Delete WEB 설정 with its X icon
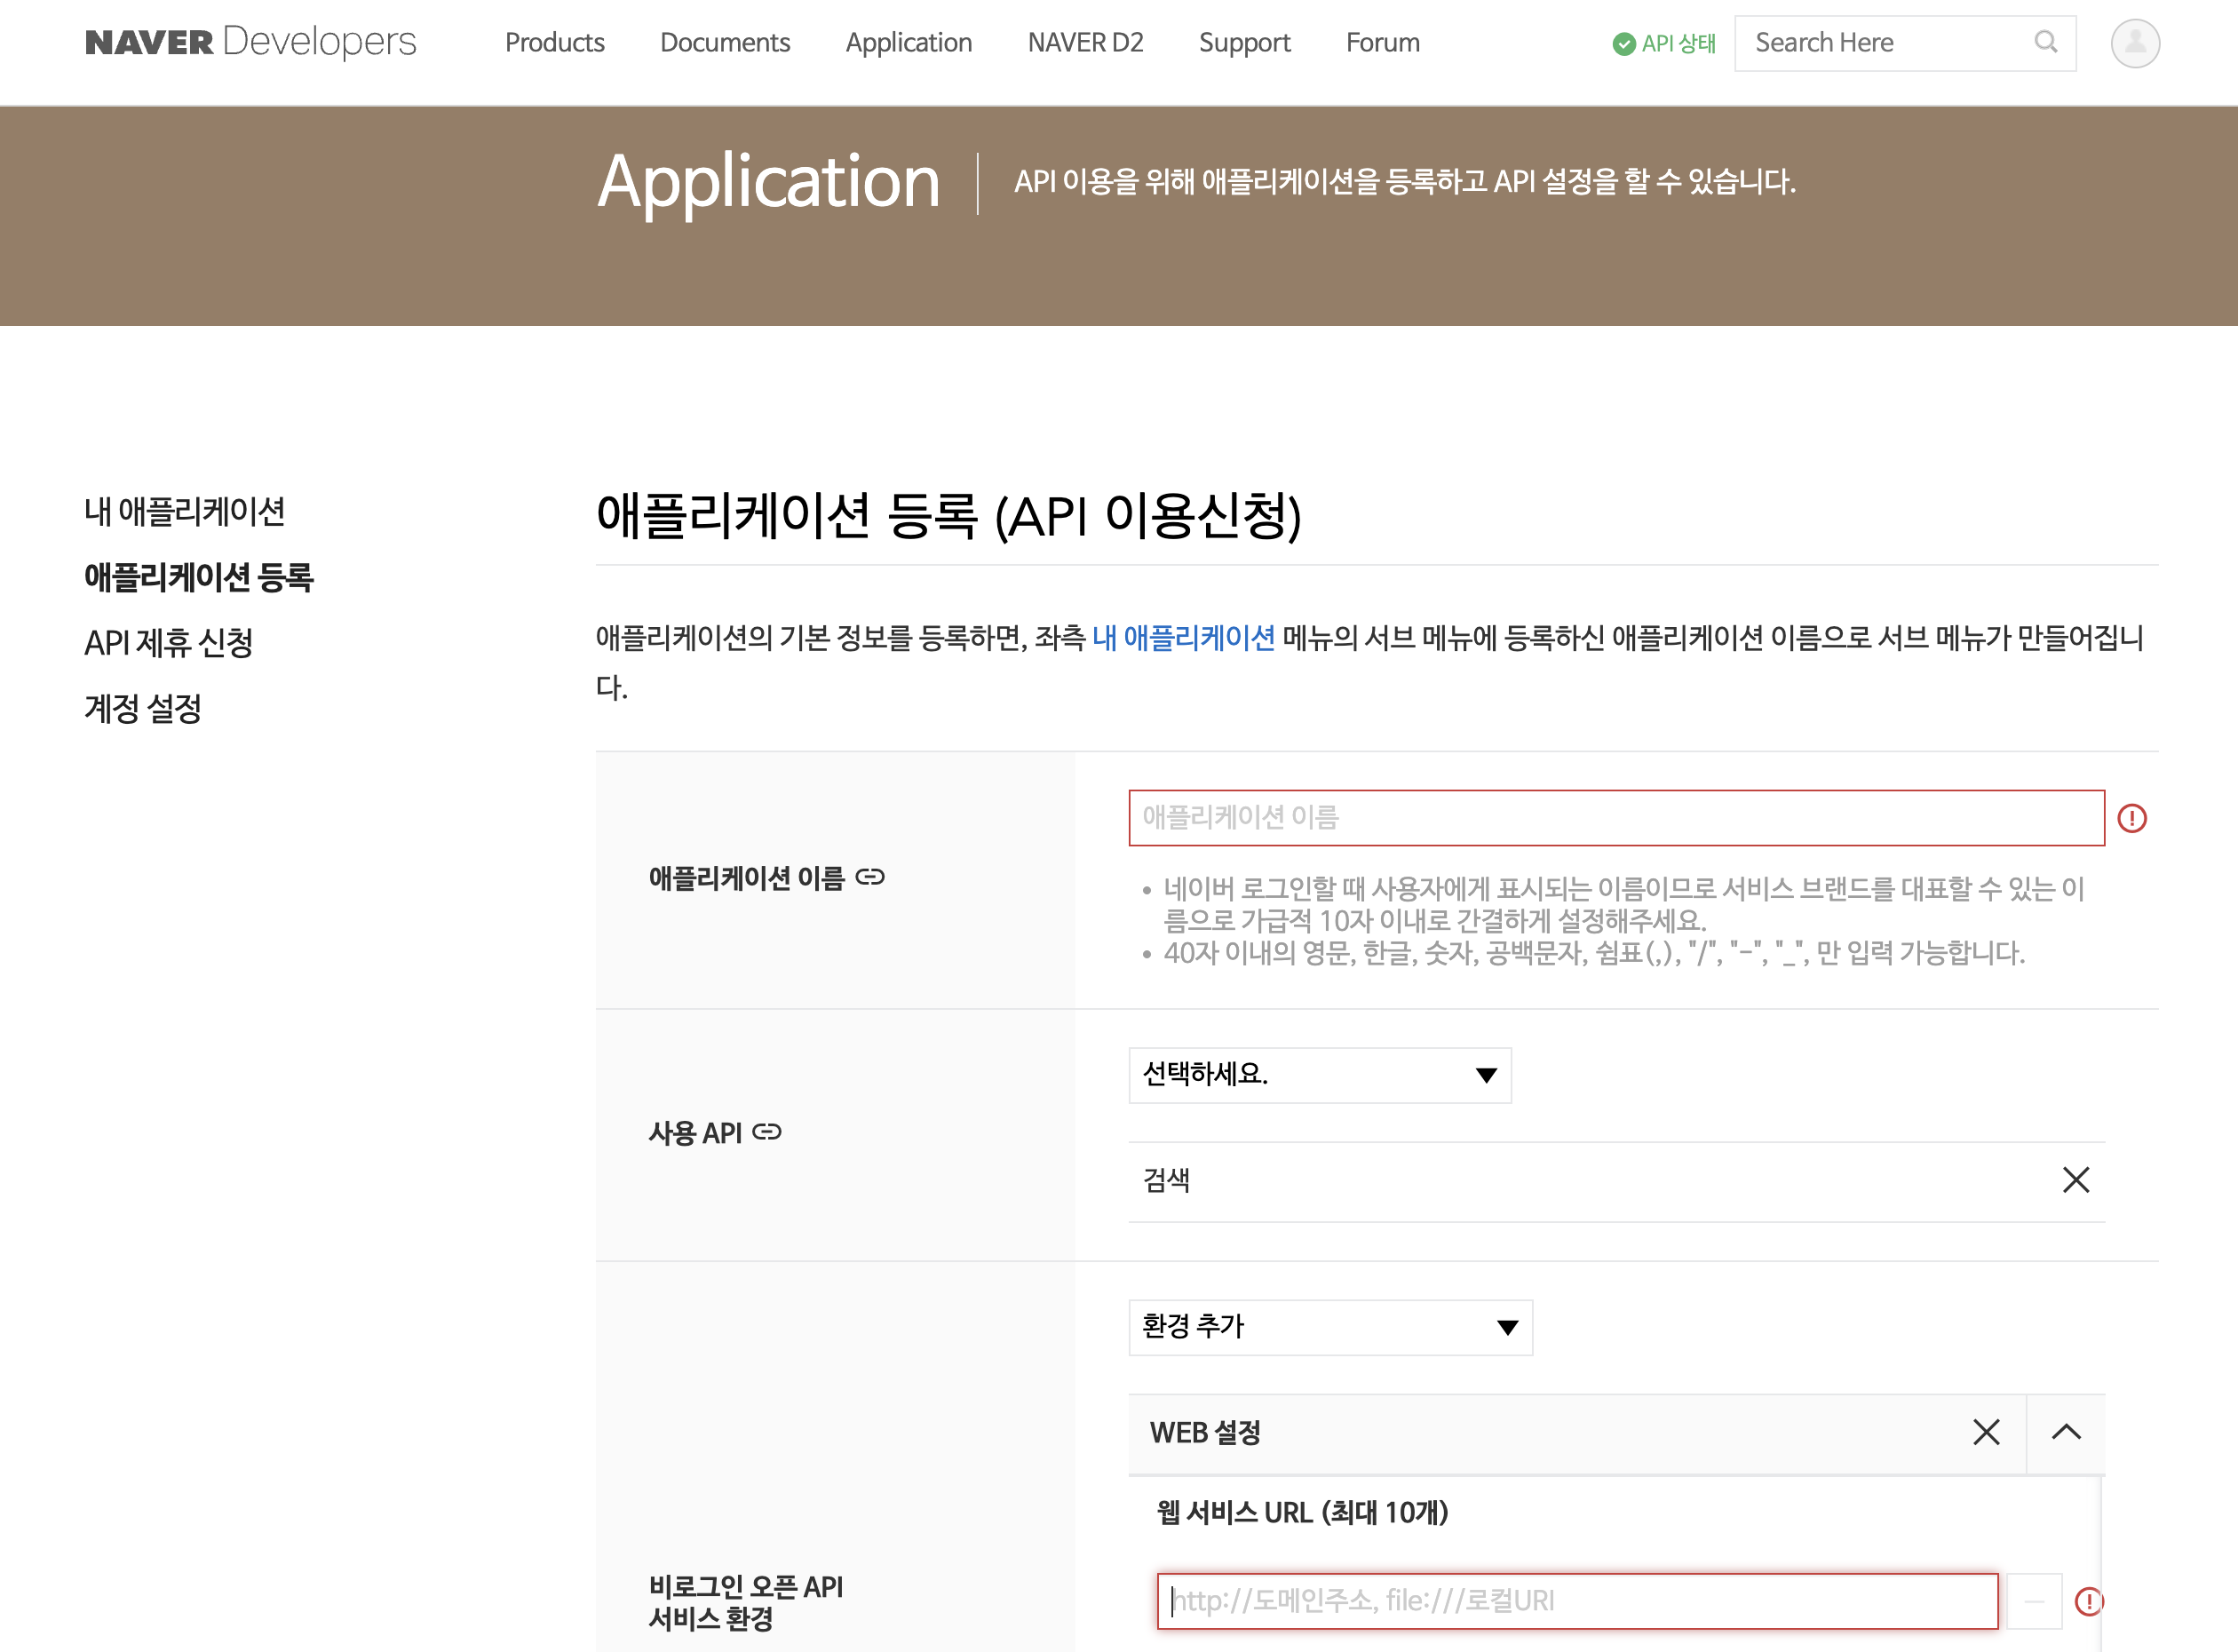Screen dimensions: 2238x1652 (x=1986, y=1432)
